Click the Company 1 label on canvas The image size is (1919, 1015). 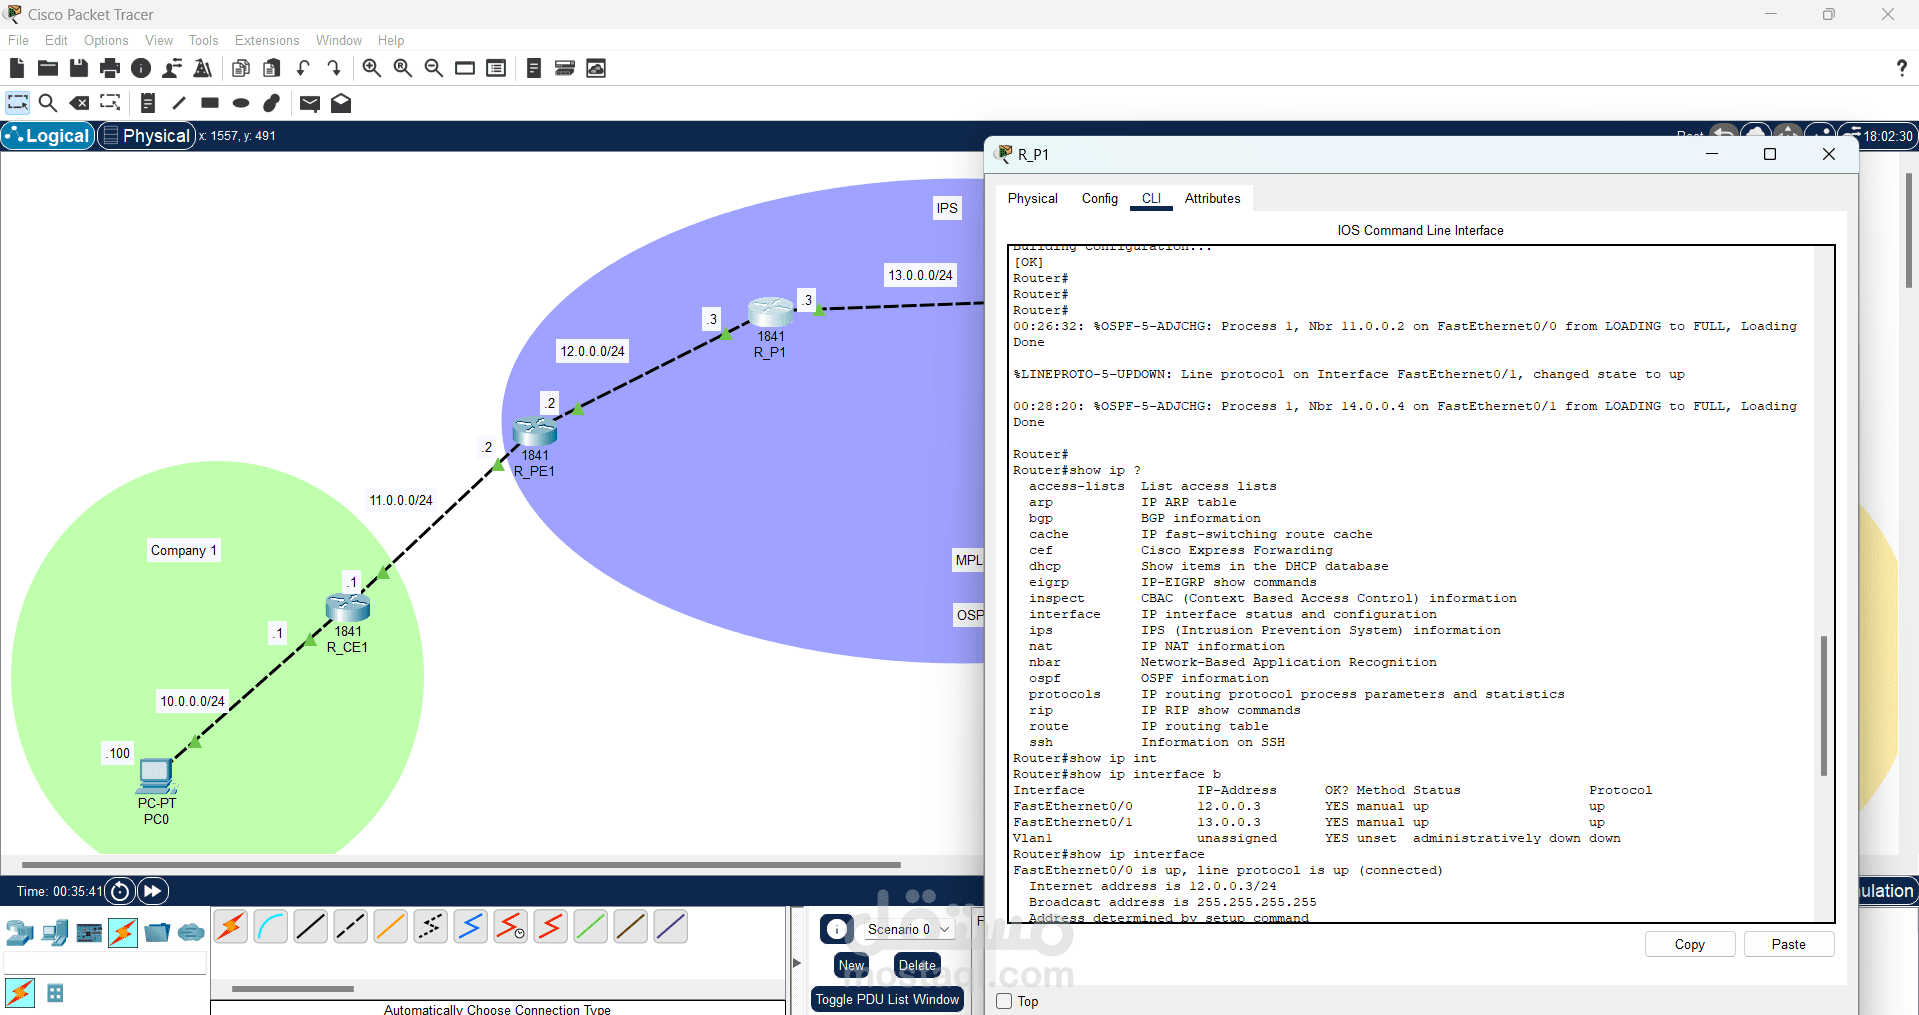coord(184,550)
